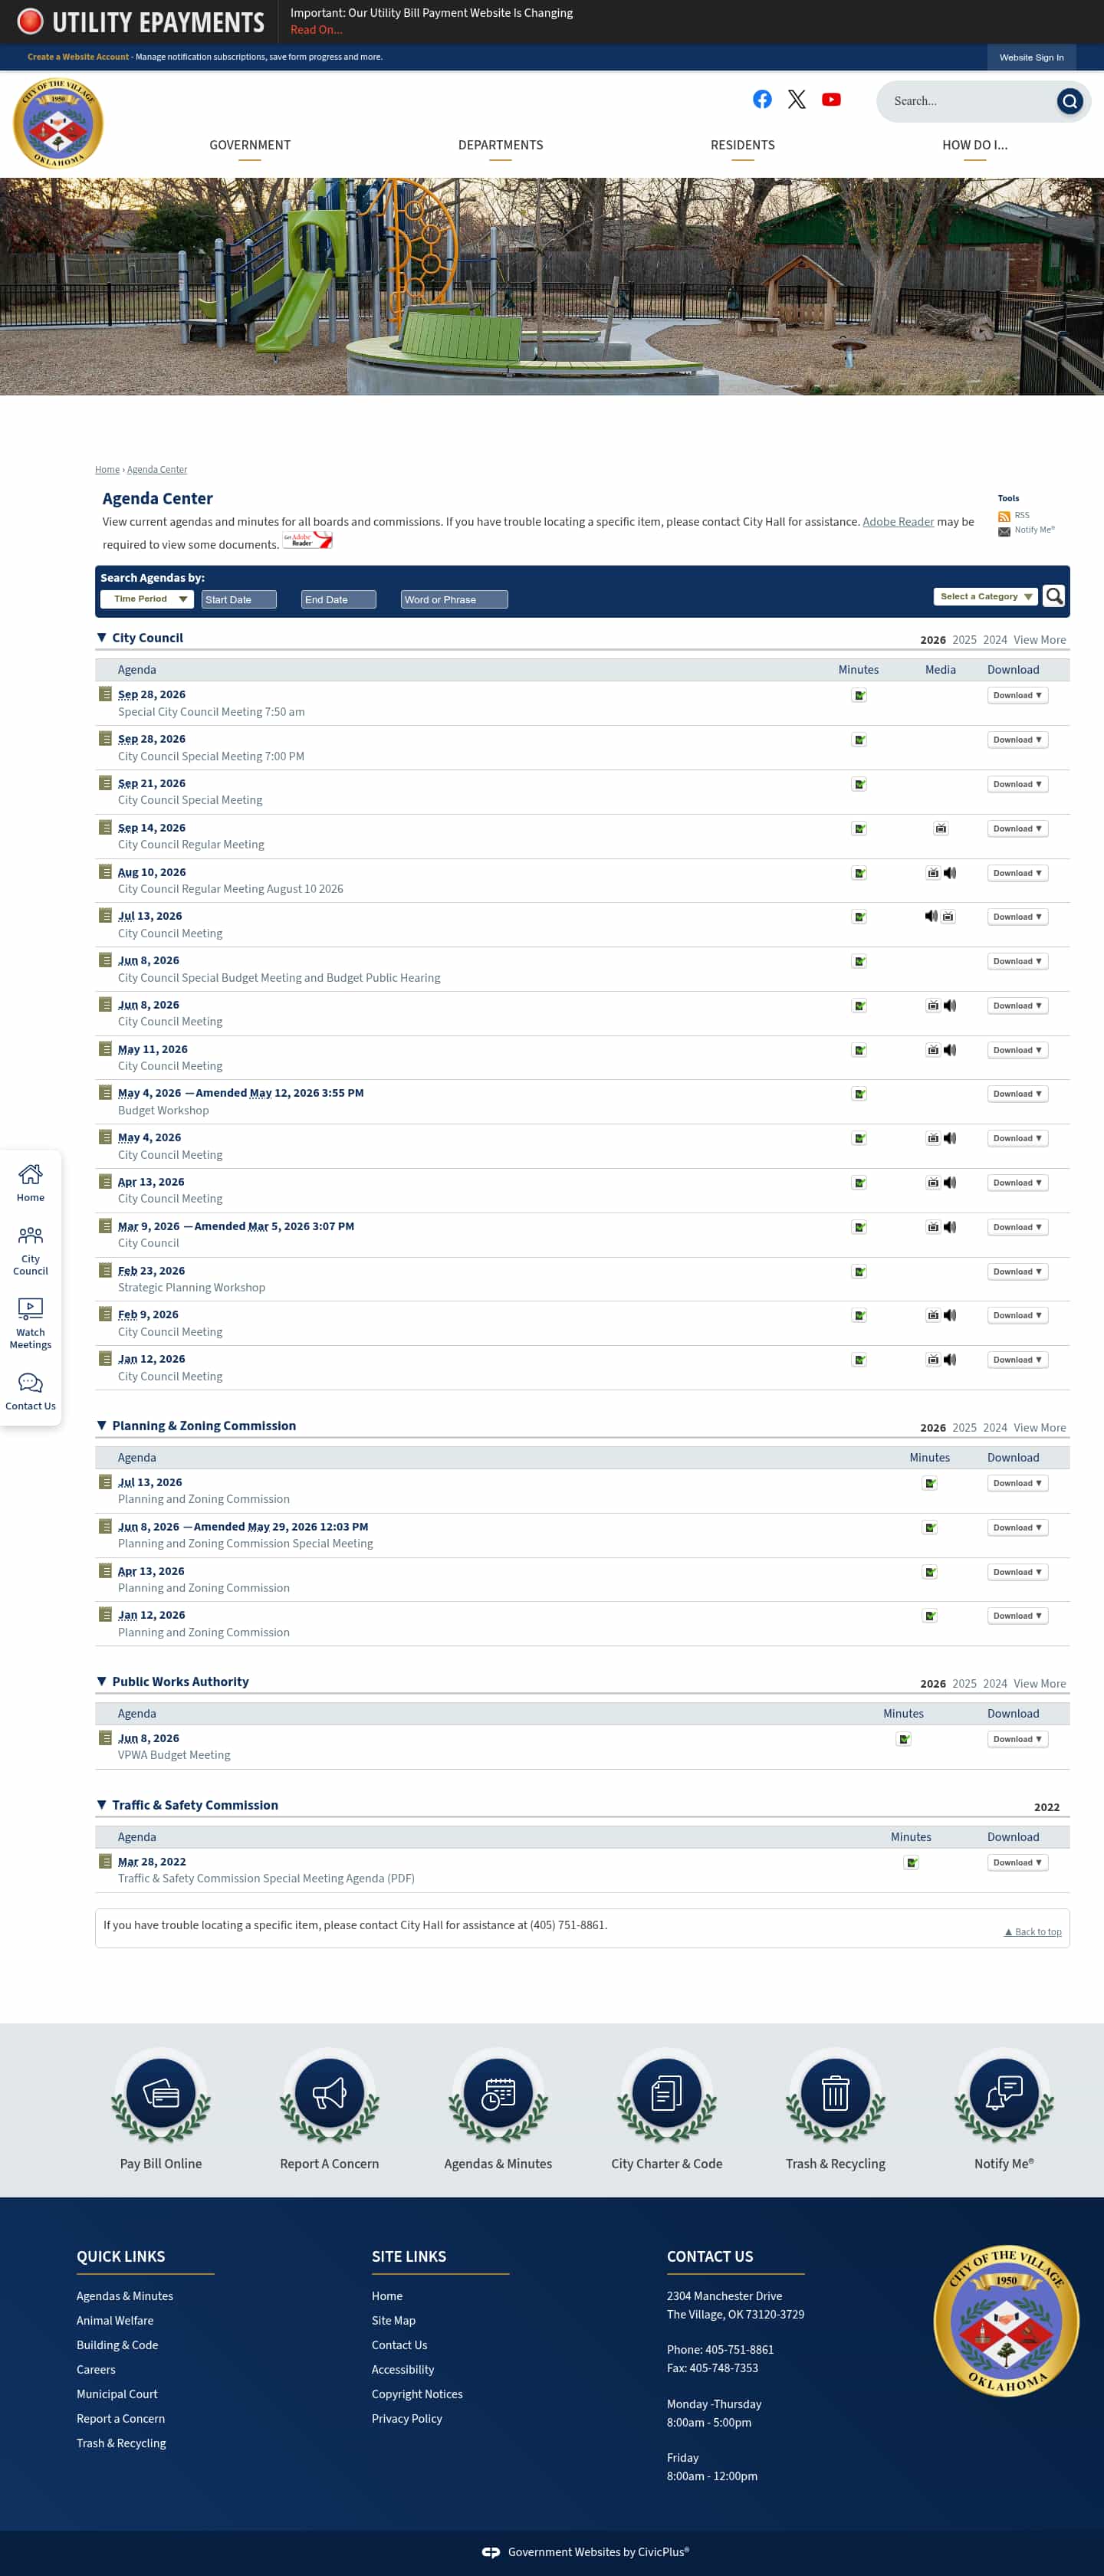The image size is (1104, 2576).
Task: Open the Facebook social icon
Action: 762,99
